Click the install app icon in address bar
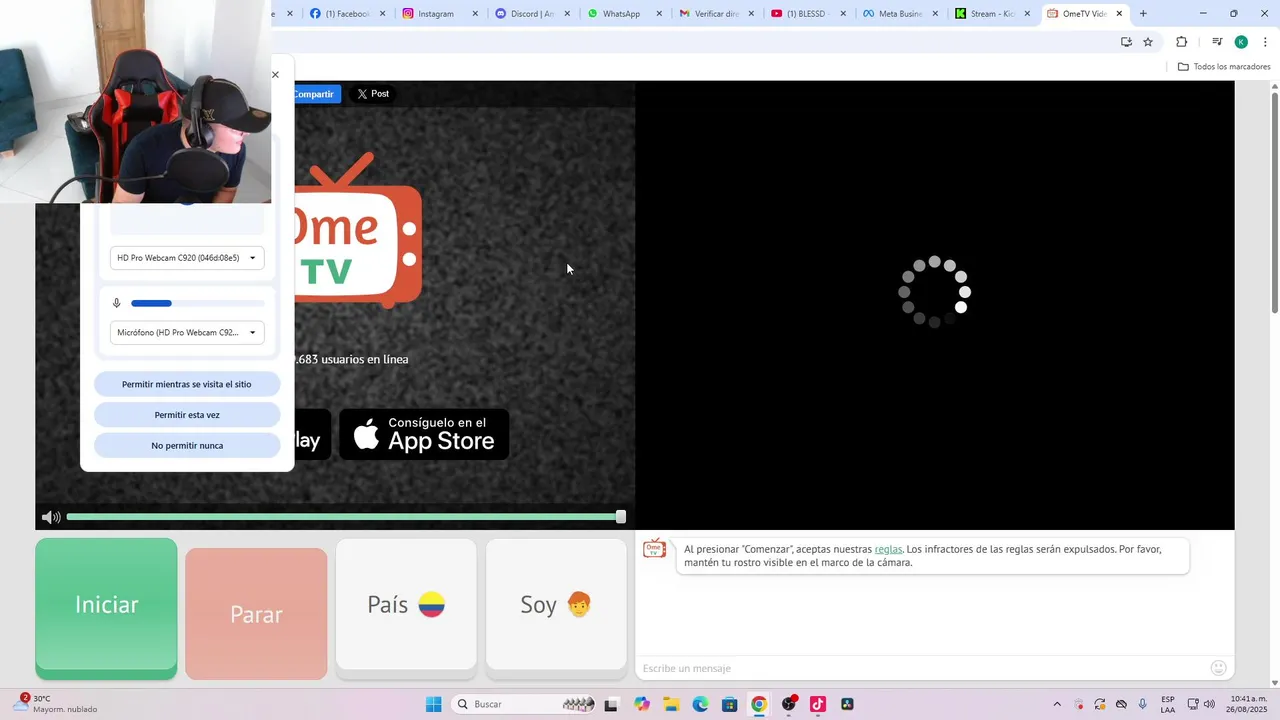 click(1126, 42)
